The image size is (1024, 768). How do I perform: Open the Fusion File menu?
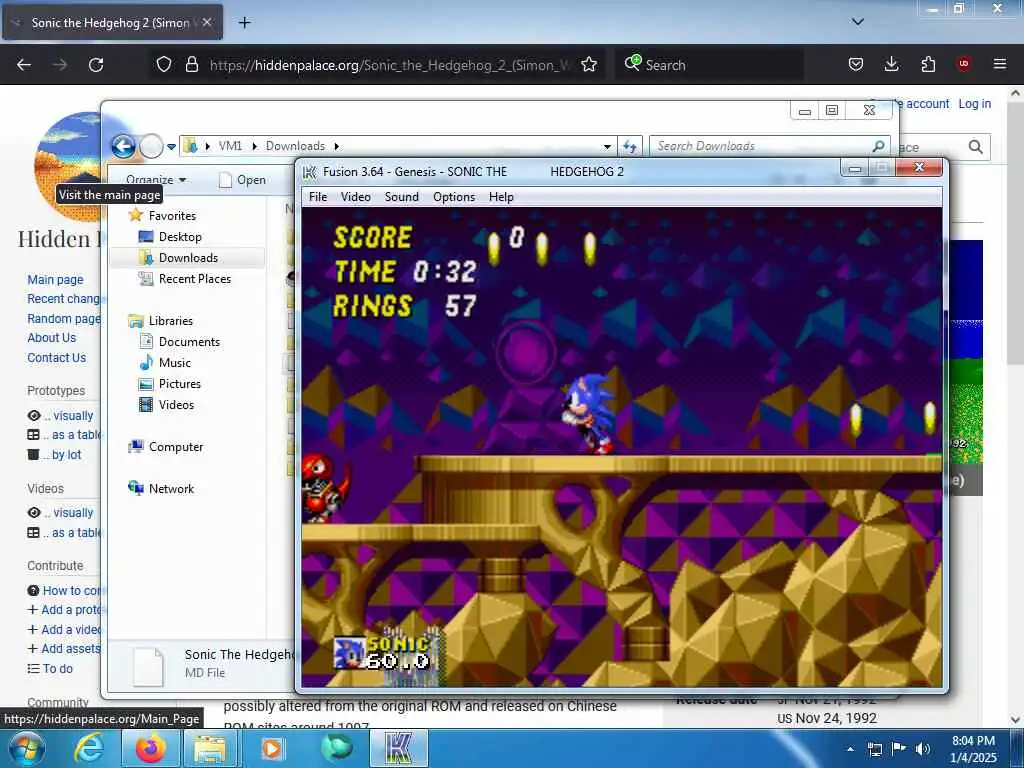pos(318,197)
